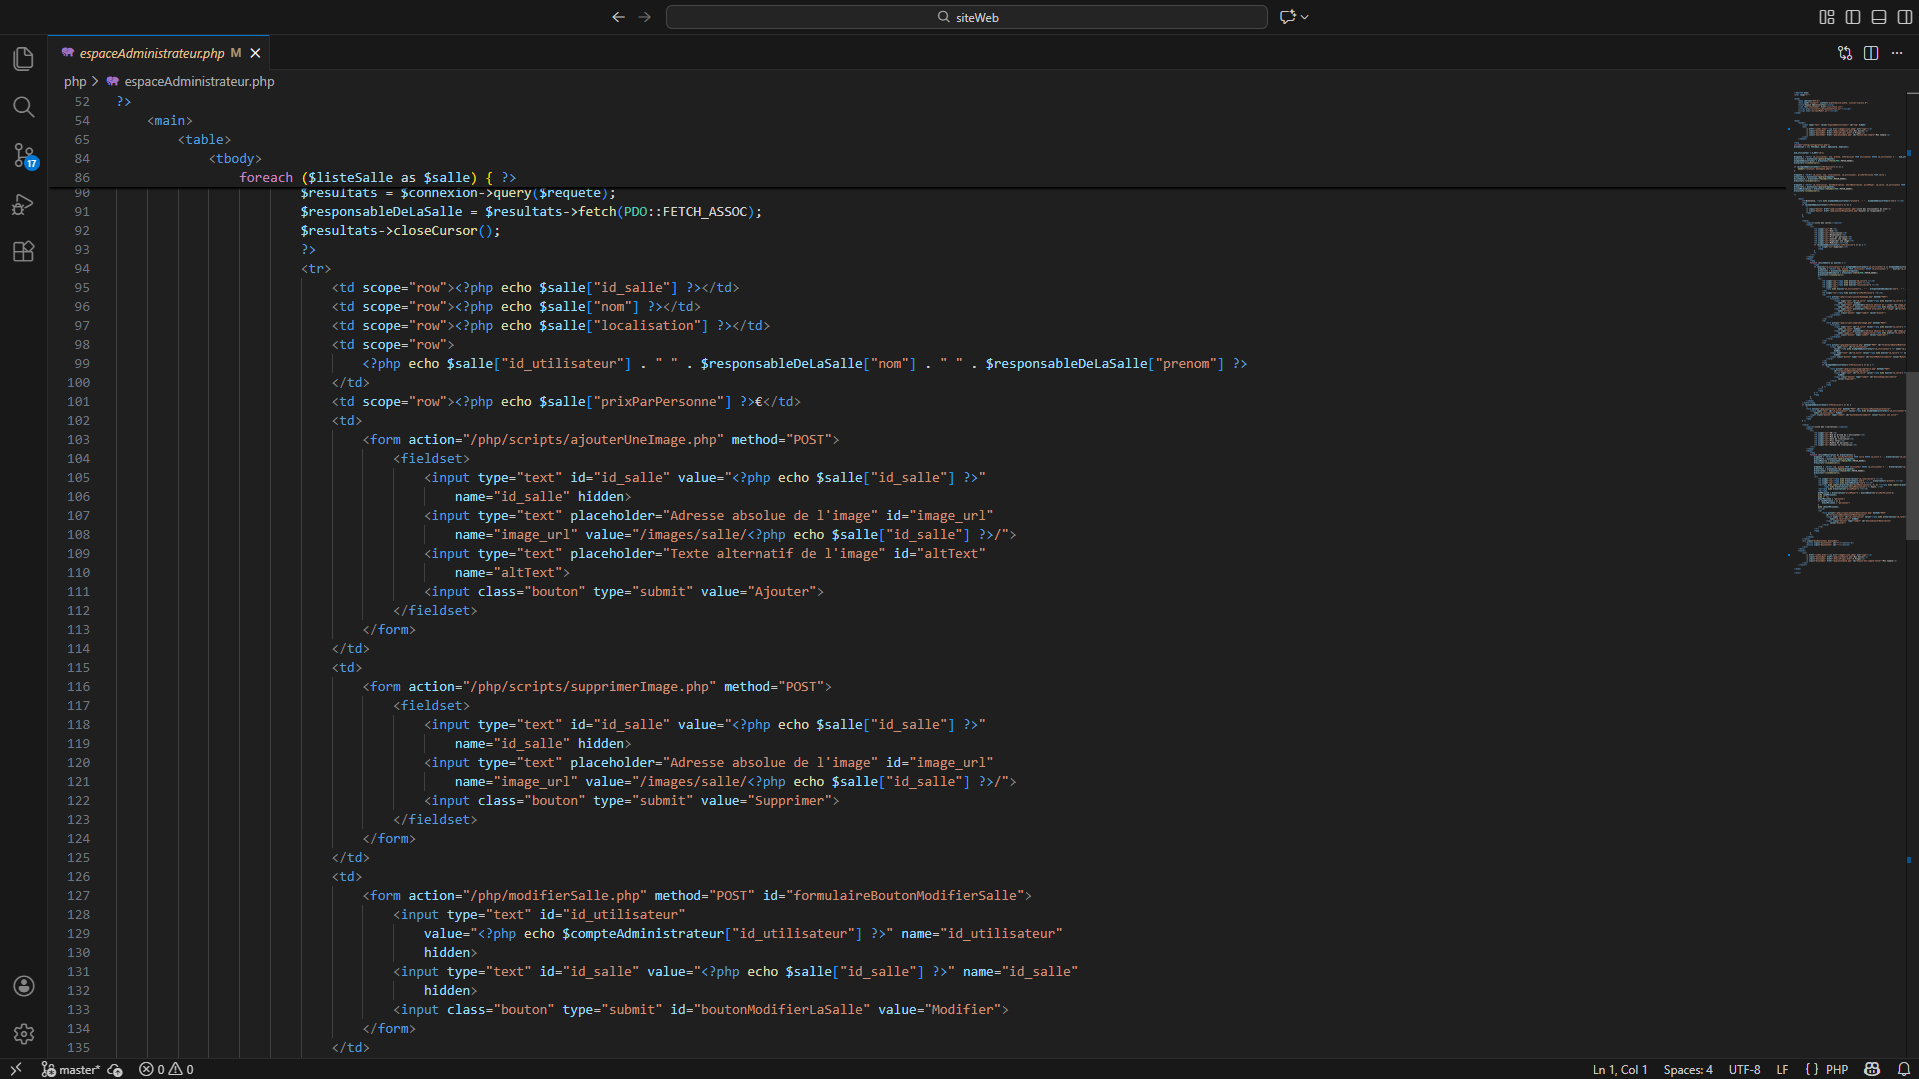Click the vertical editor scrollbar
1919x1079 pixels.
coord(1911,455)
